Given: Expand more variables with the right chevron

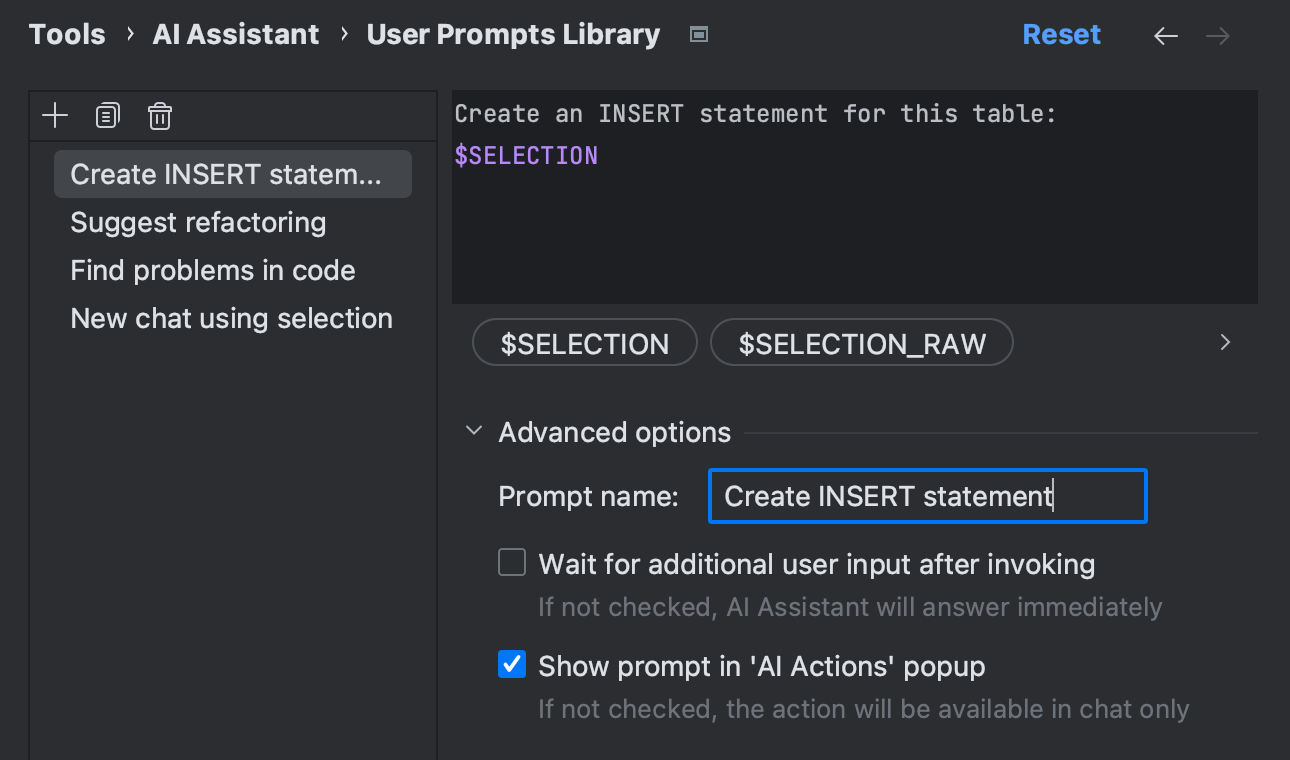Looking at the screenshot, I should pos(1225,342).
